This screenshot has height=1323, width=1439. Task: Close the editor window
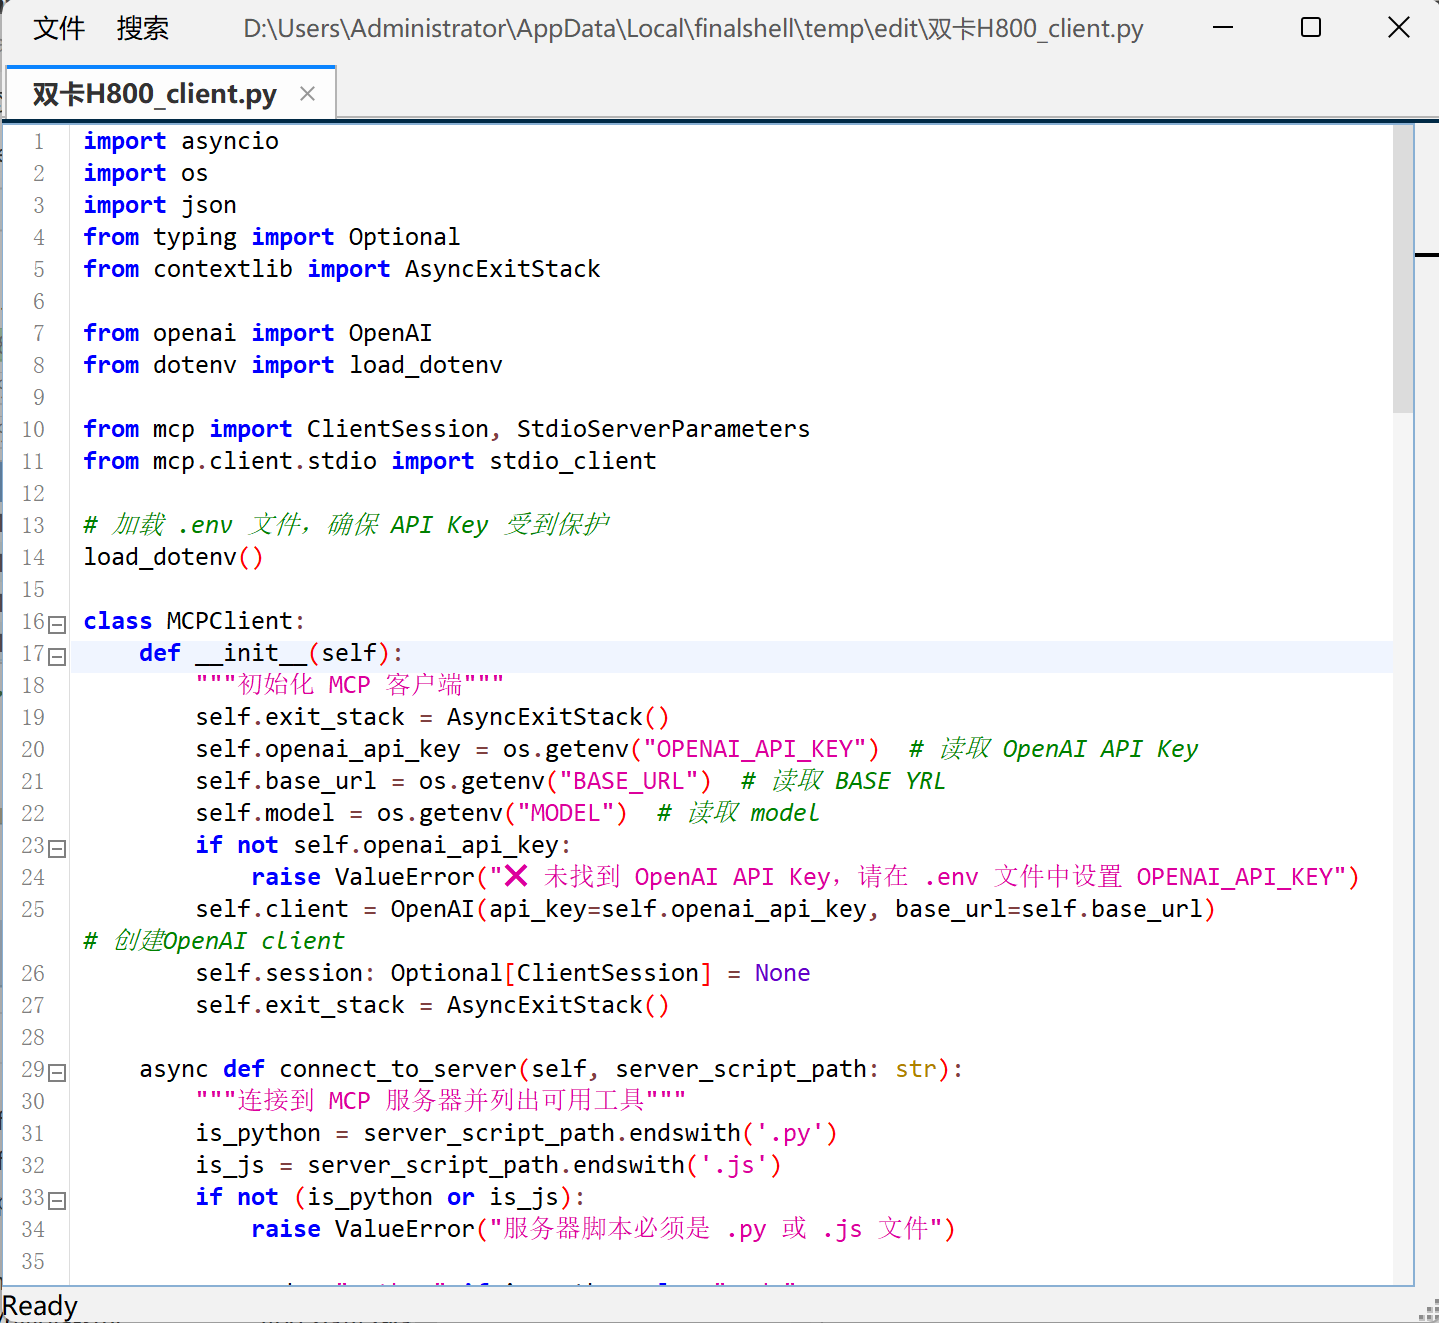tap(1399, 28)
